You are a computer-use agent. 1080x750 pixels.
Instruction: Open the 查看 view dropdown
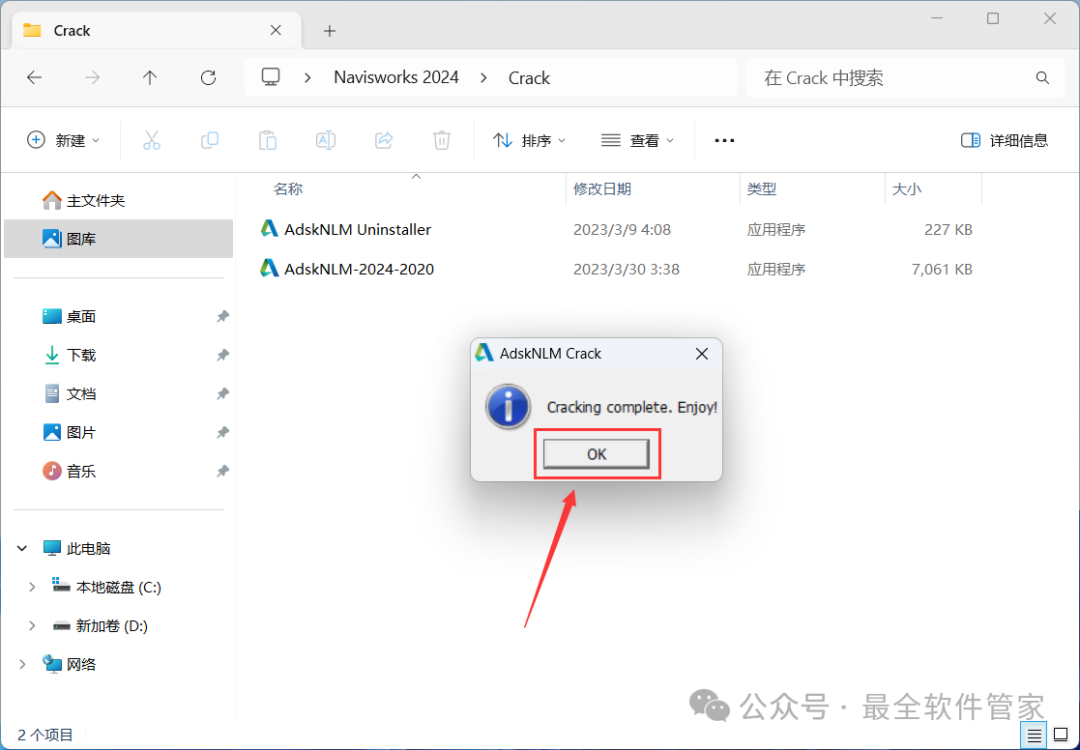coord(637,140)
